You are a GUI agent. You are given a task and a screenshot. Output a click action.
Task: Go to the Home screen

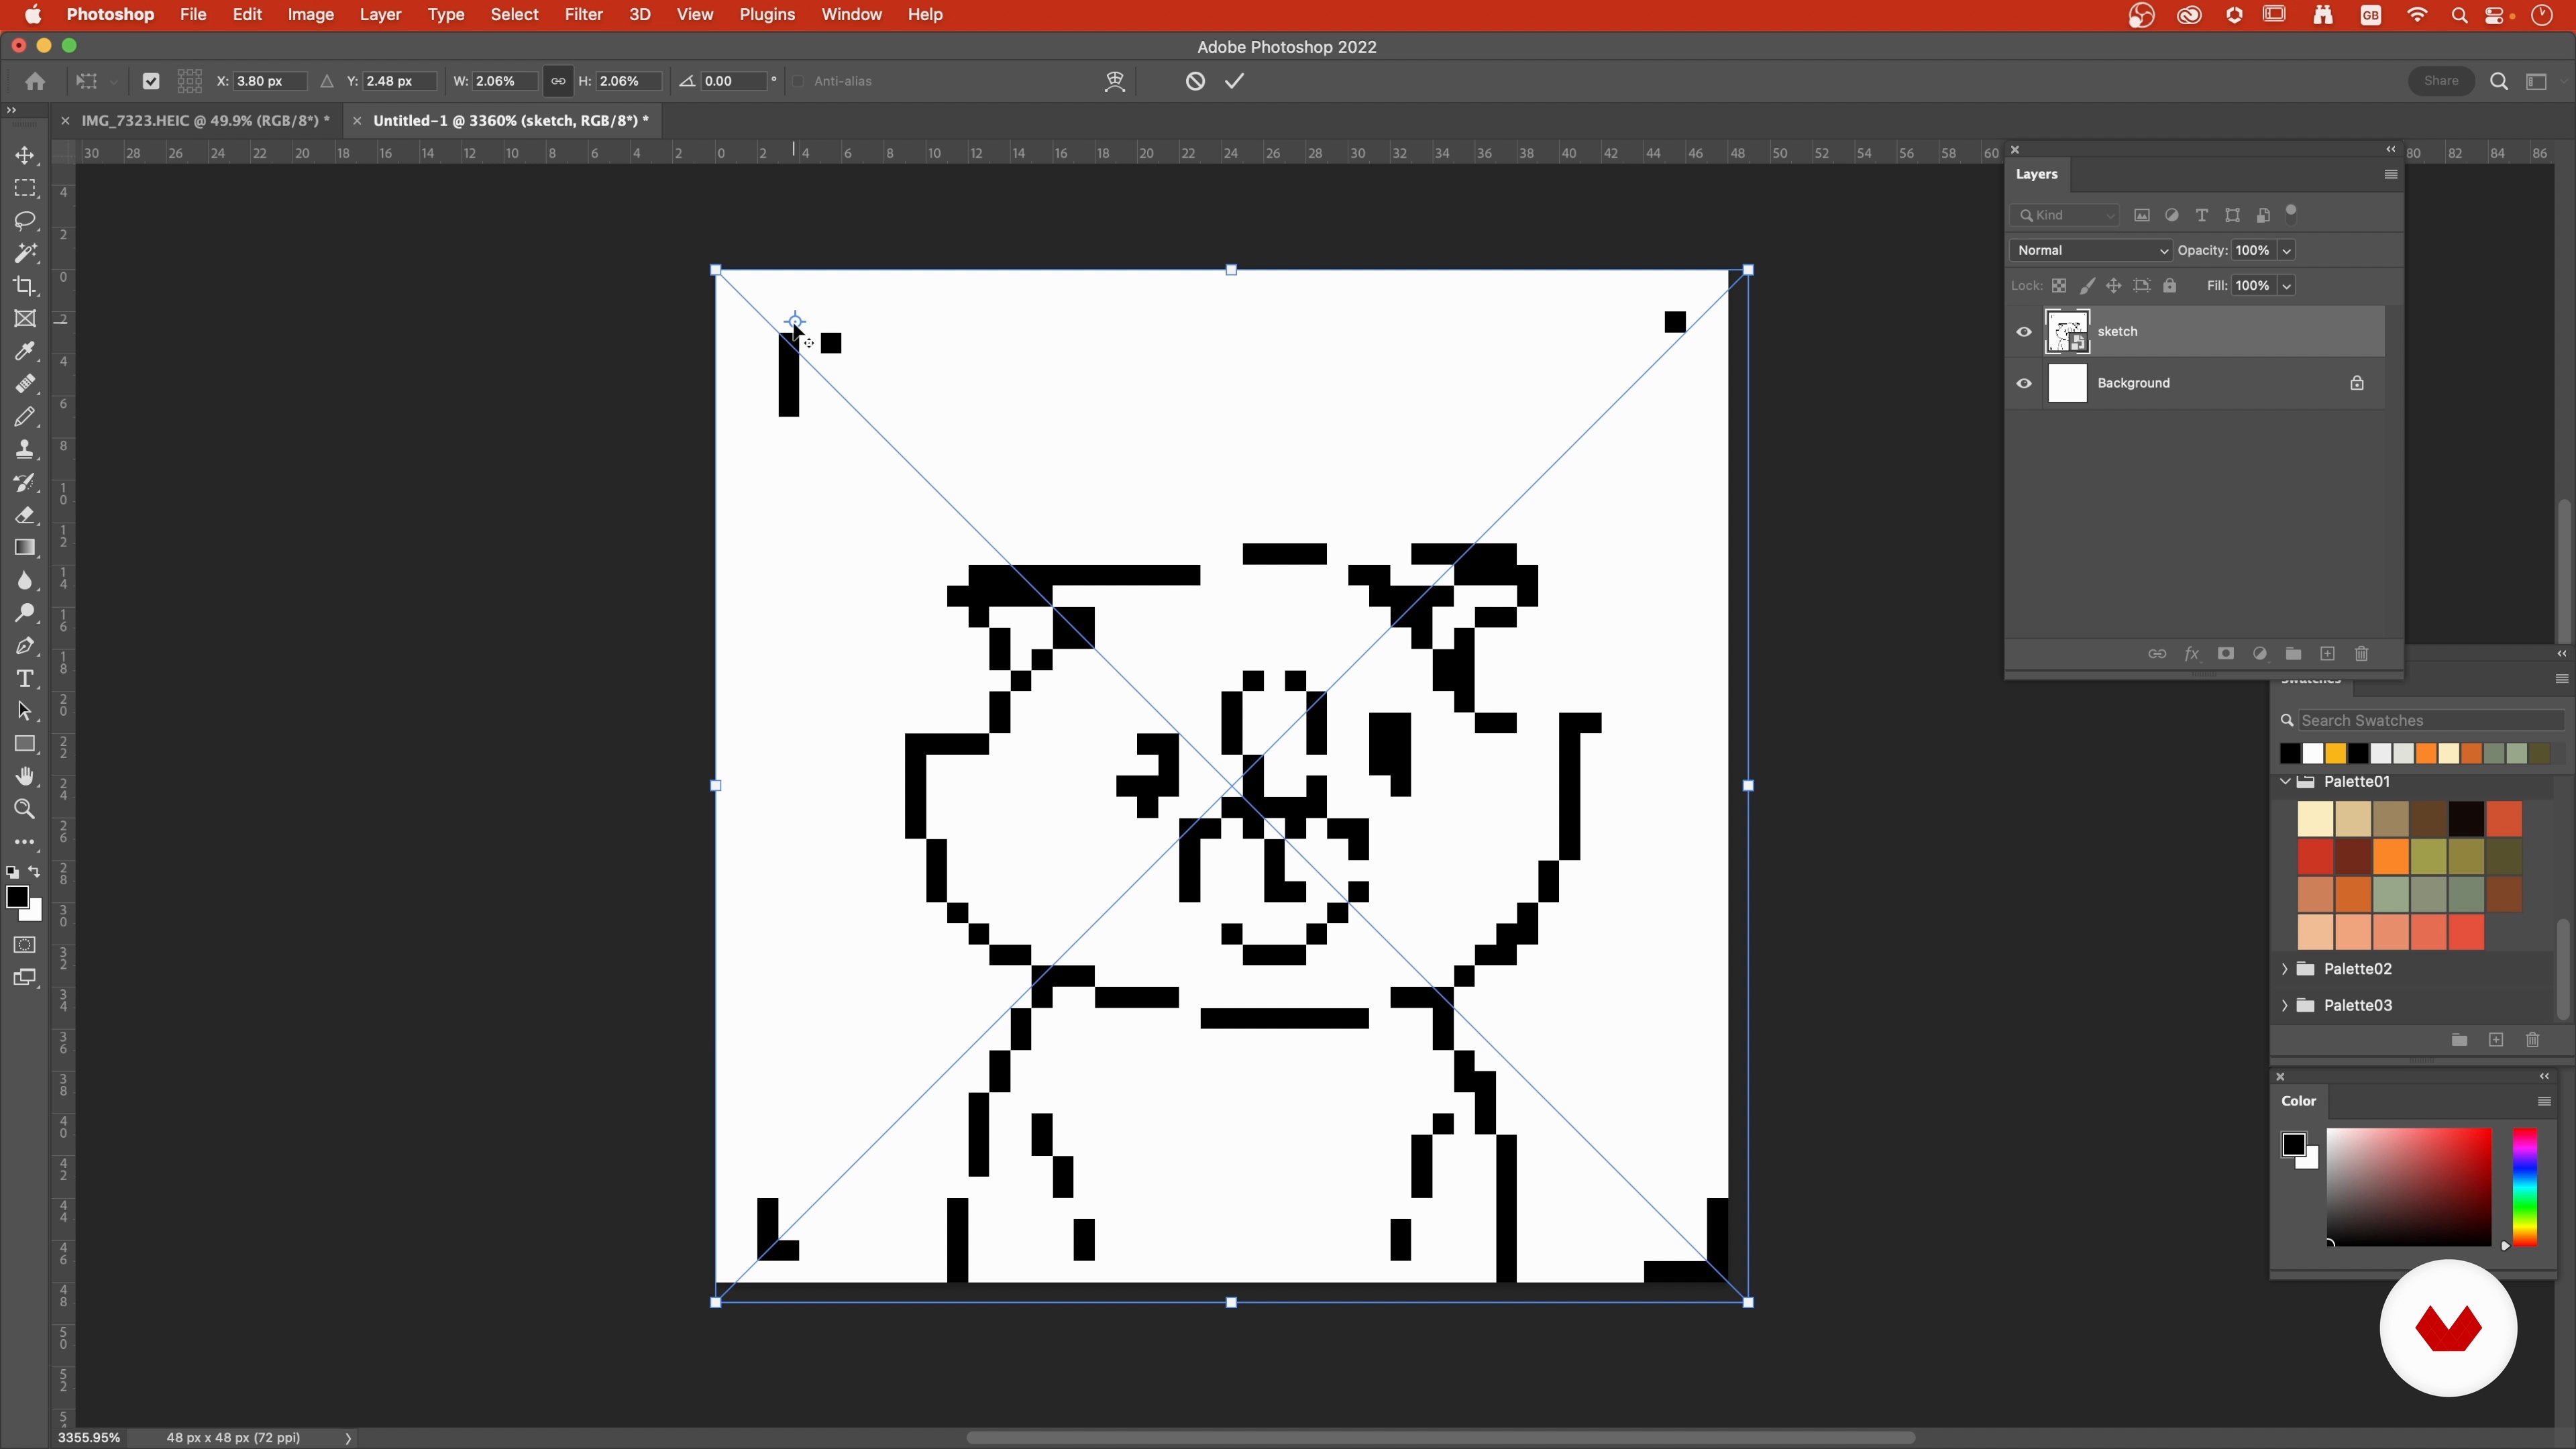(35, 81)
